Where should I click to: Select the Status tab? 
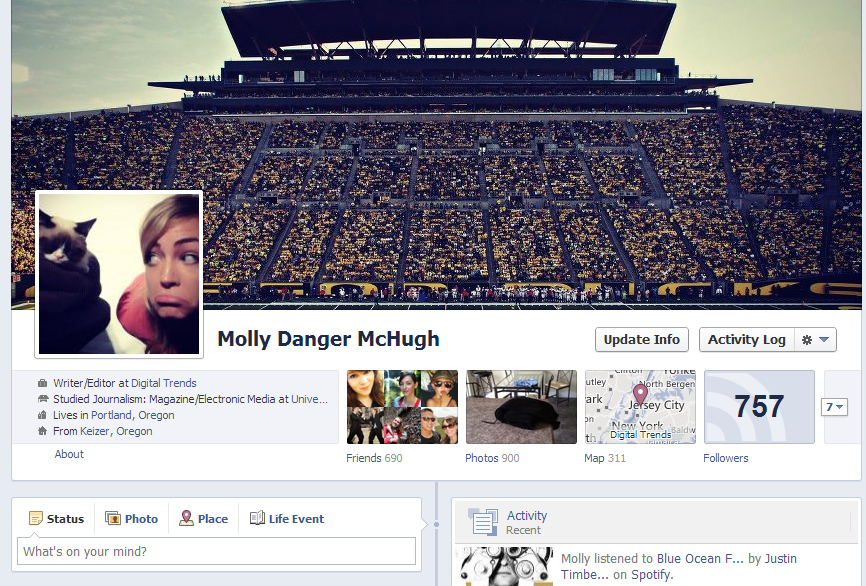pyautogui.click(x=56, y=519)
